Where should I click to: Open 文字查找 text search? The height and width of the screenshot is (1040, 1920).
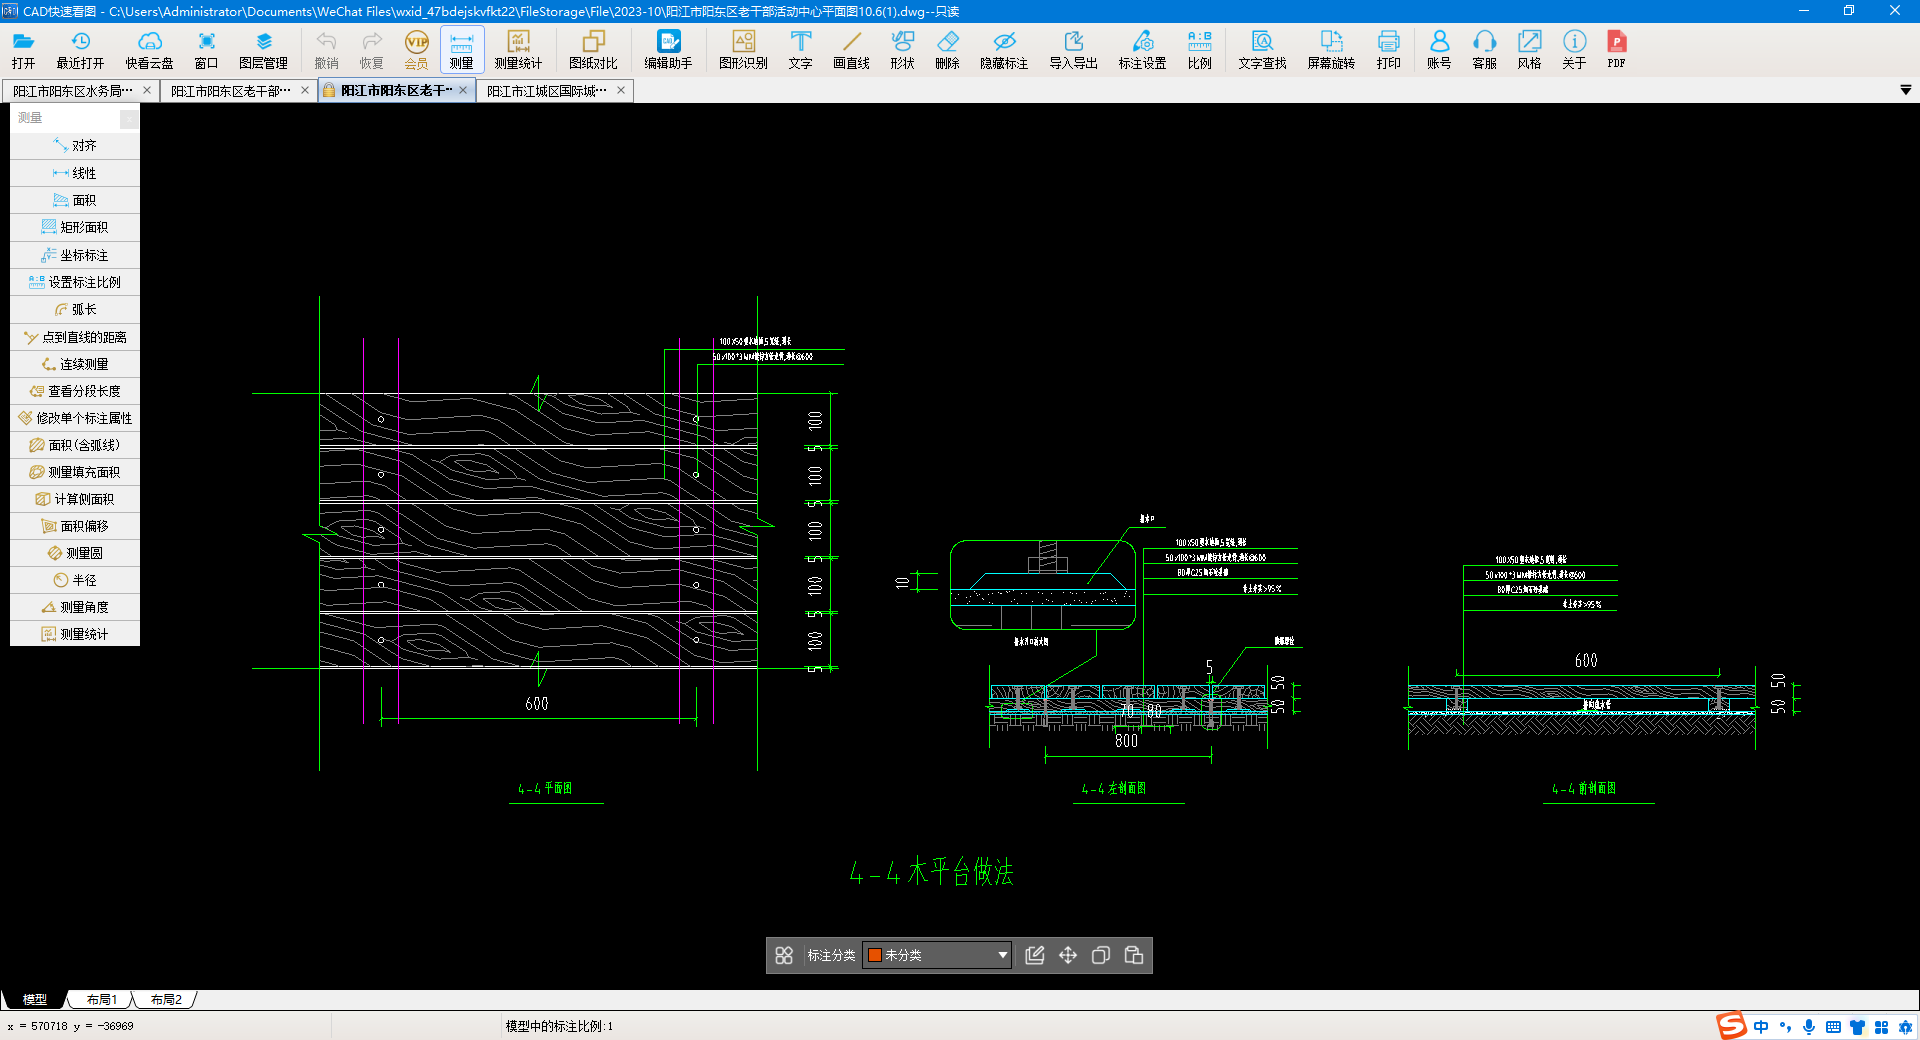(1262, 49)
